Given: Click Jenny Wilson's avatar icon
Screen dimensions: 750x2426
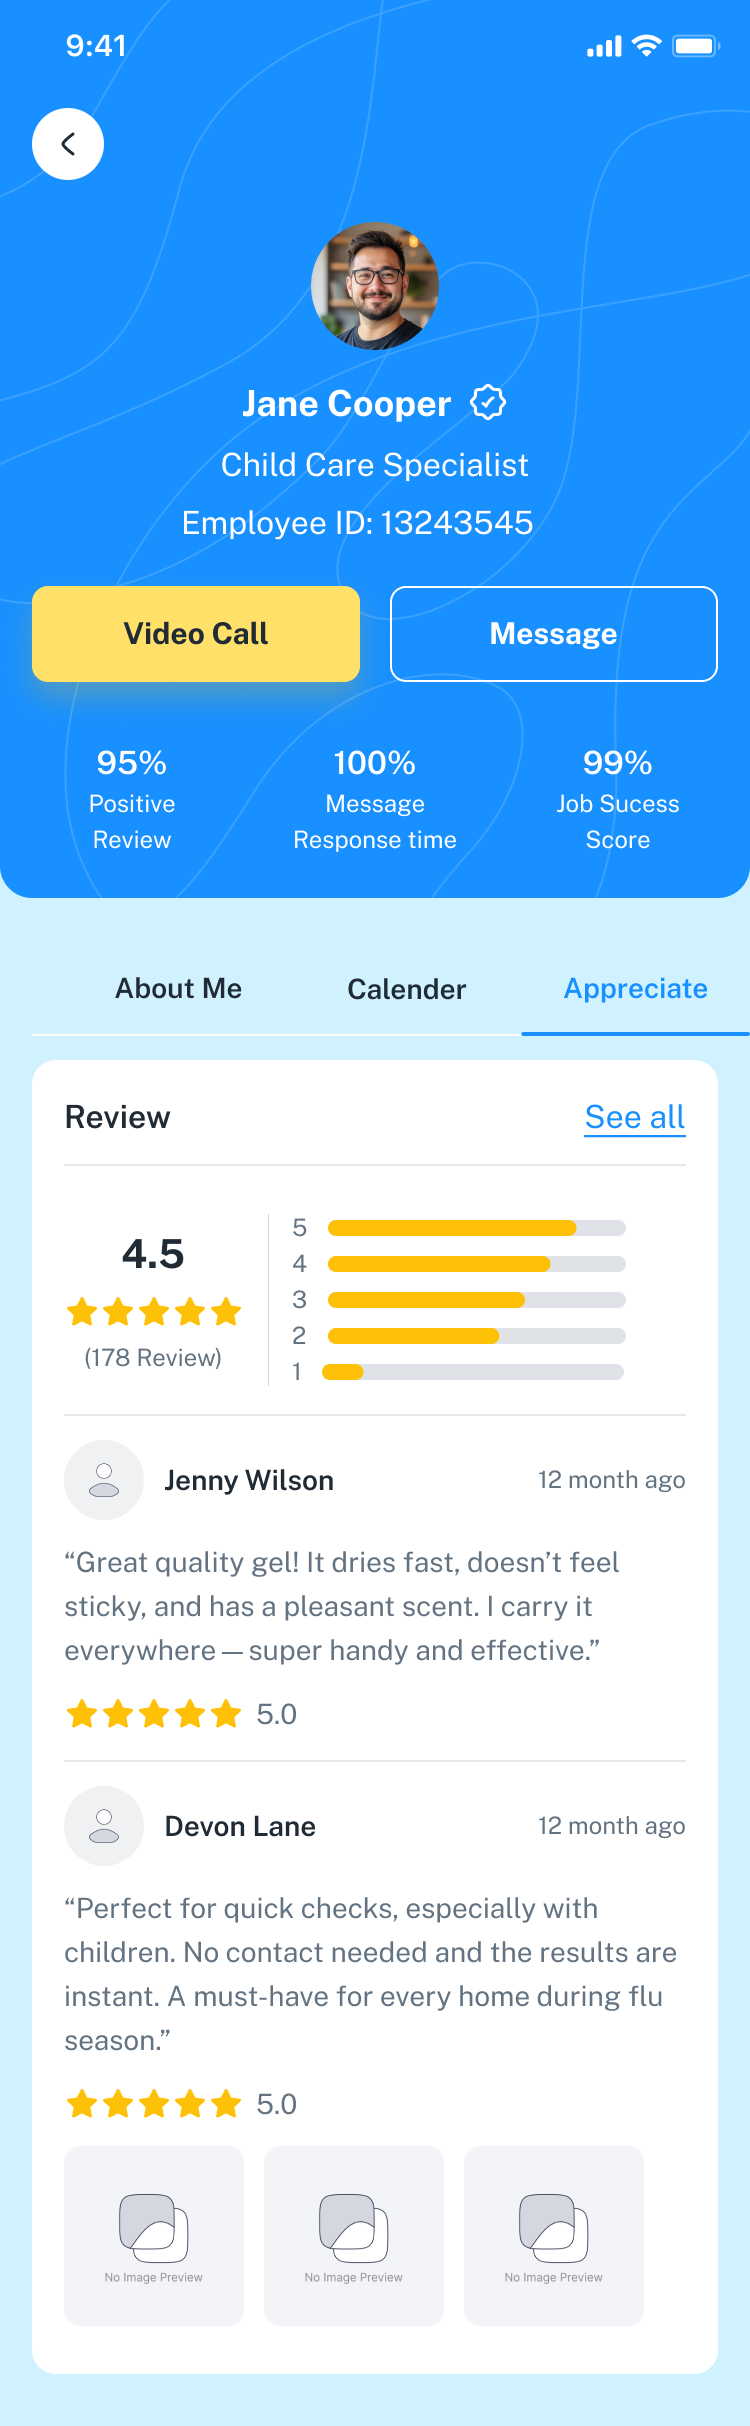Looking at the screenshot, I should (x=104, y=1480).
